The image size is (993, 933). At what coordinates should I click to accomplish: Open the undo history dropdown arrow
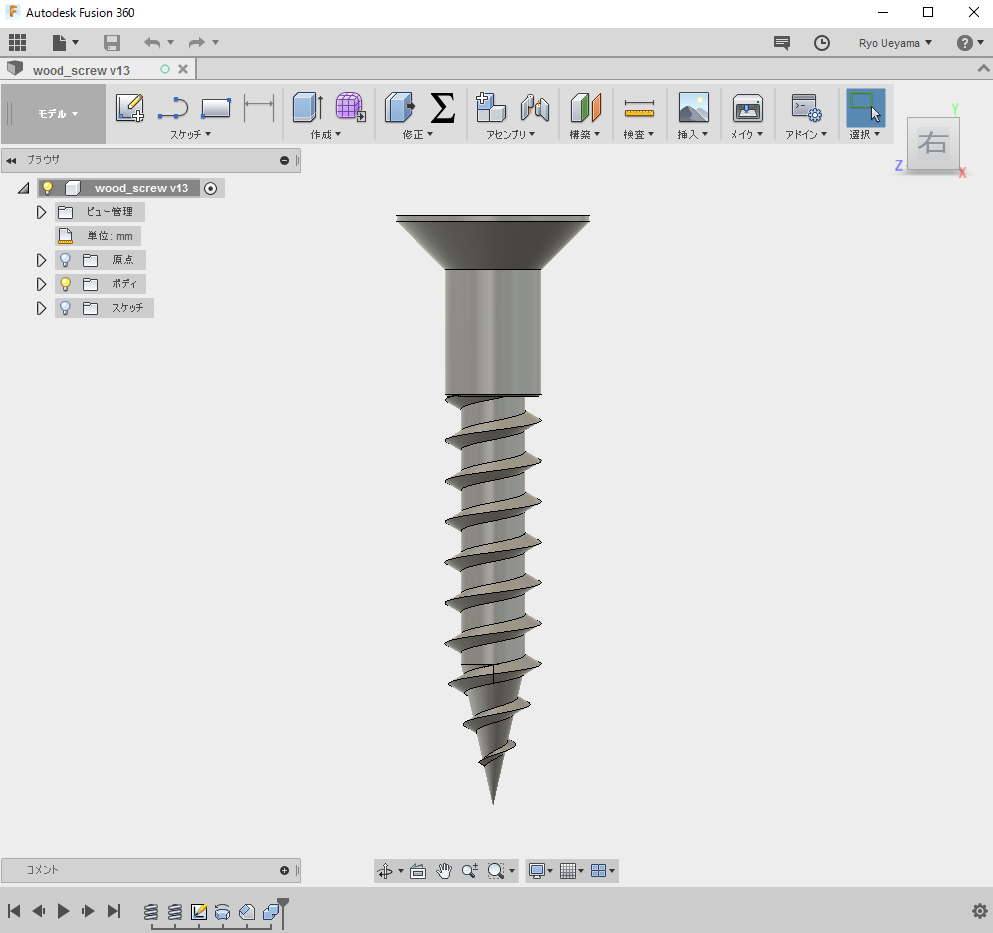pos(170,42)
